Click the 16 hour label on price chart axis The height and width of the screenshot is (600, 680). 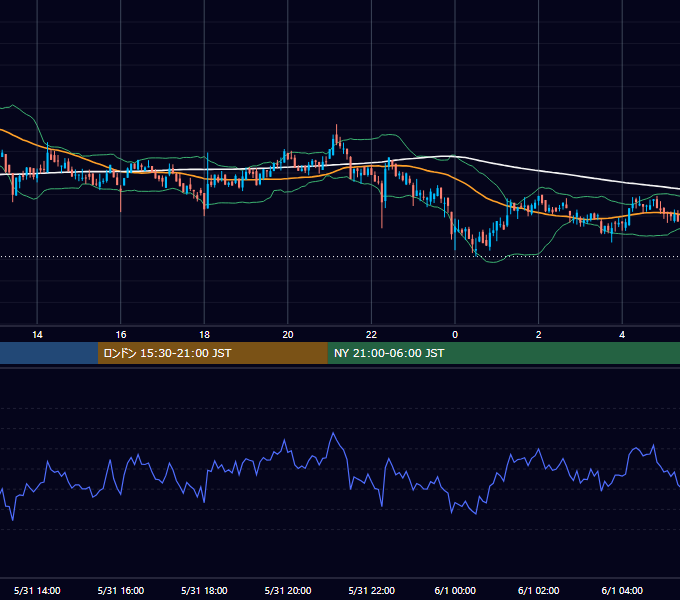coord(121,335)
